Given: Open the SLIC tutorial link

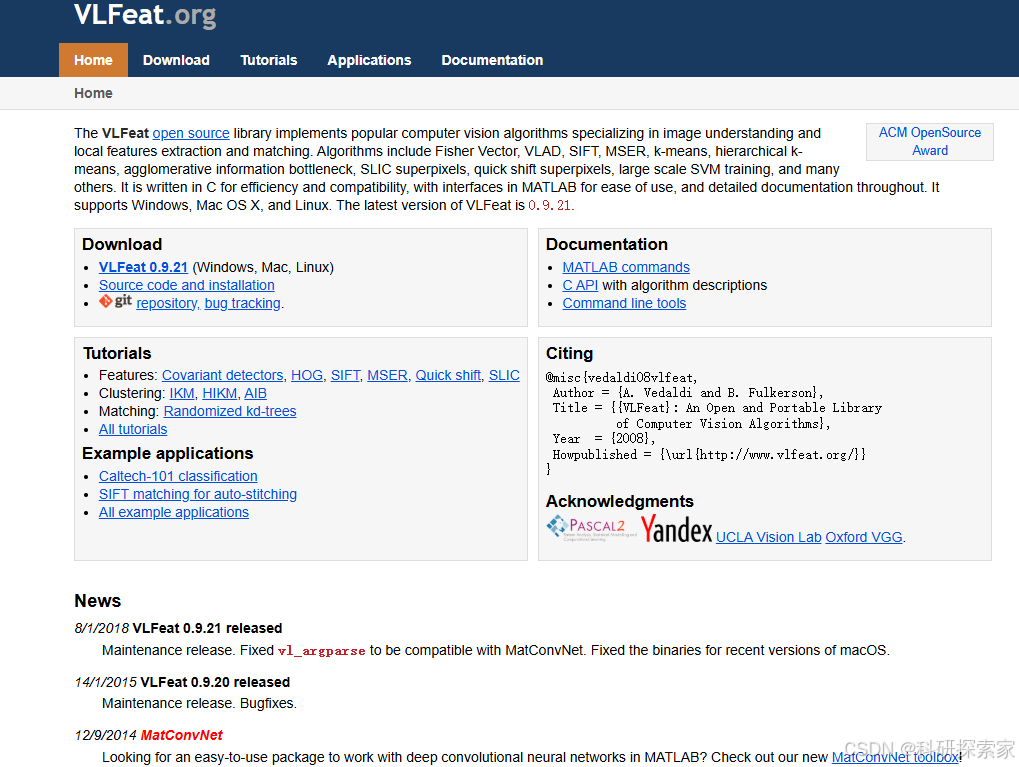Looking at the screenshot, I should (504, 375).
